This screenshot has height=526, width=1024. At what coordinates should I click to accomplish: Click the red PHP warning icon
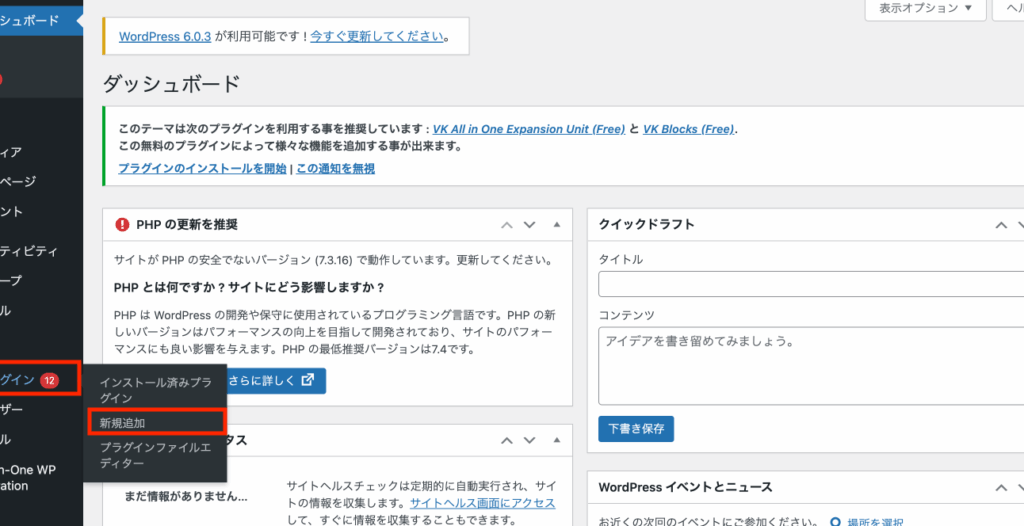(x=122, y=225)
